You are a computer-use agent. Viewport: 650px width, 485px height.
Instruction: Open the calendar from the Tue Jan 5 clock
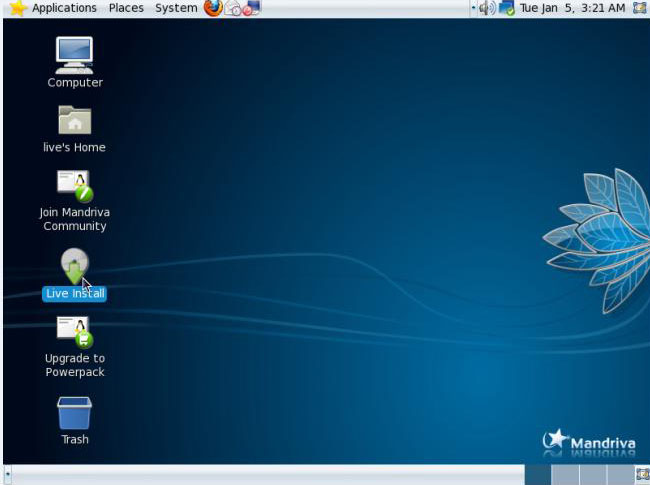click(x=572, y=8)
